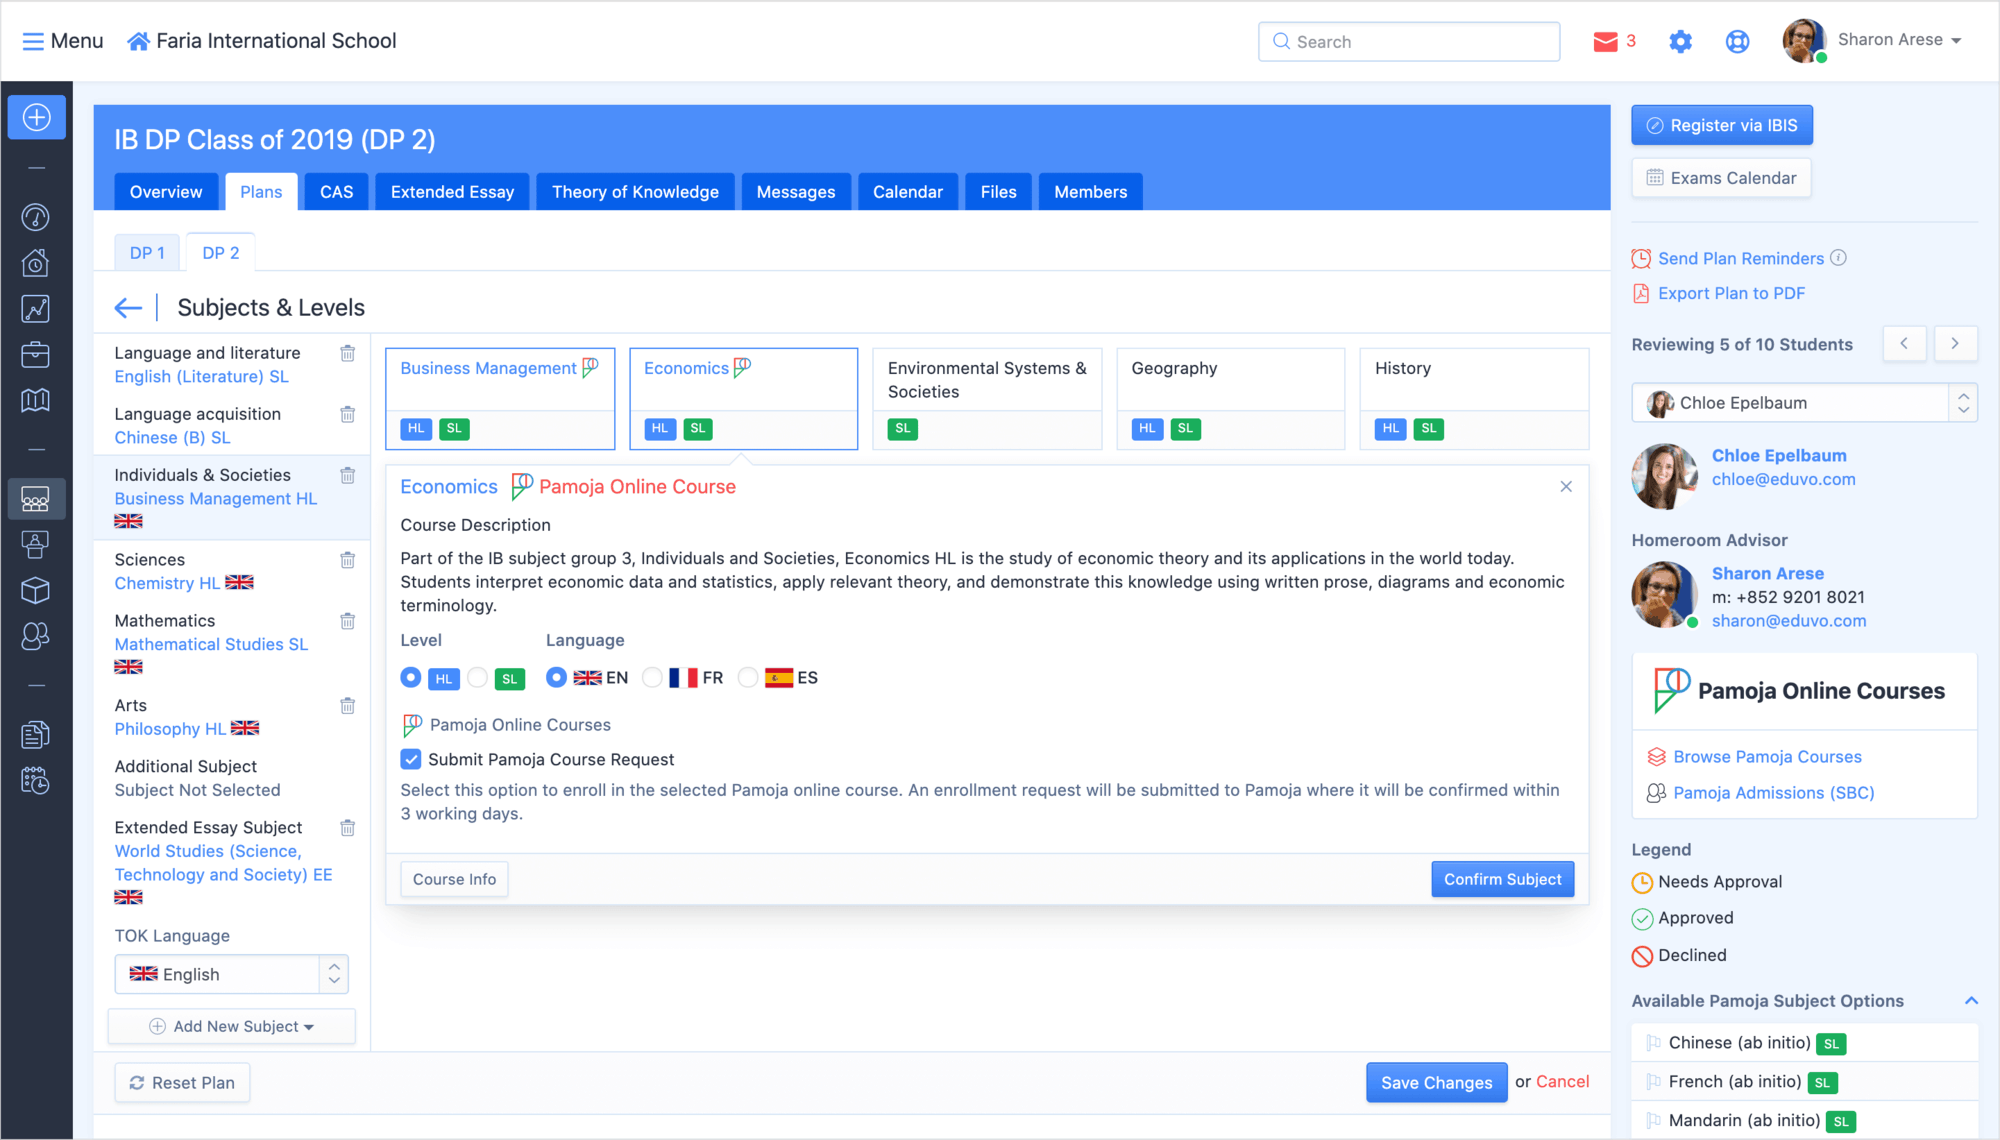Select the FR language radio button
The height and width of the screenshot is (1140, 2000).
coord(652,678)
